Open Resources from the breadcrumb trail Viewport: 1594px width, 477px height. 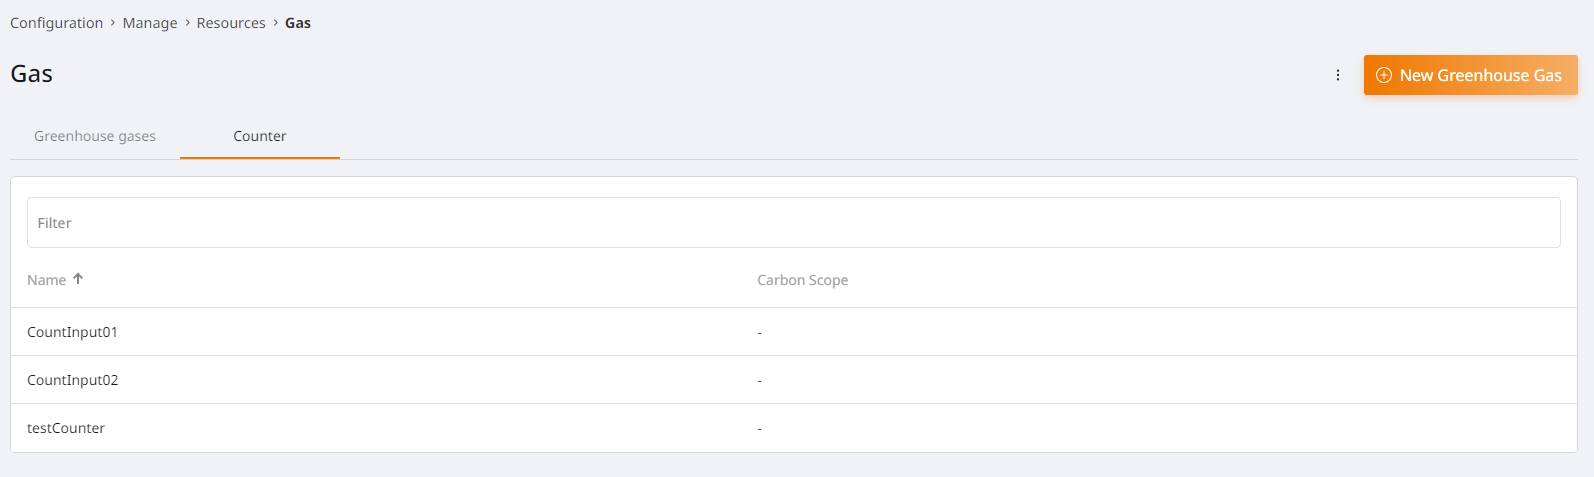pyautogui.click(x=231, y=23)
